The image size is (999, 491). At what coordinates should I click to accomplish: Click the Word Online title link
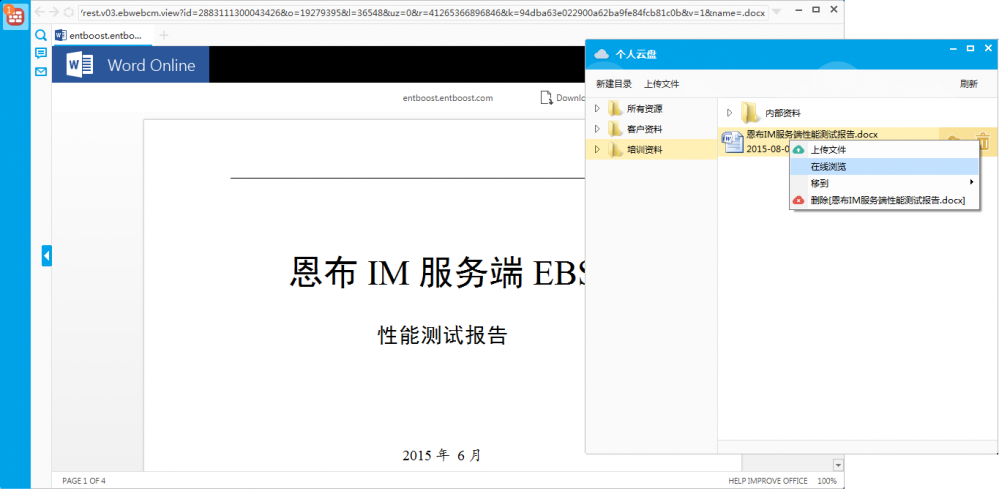(x=151, y=65)
